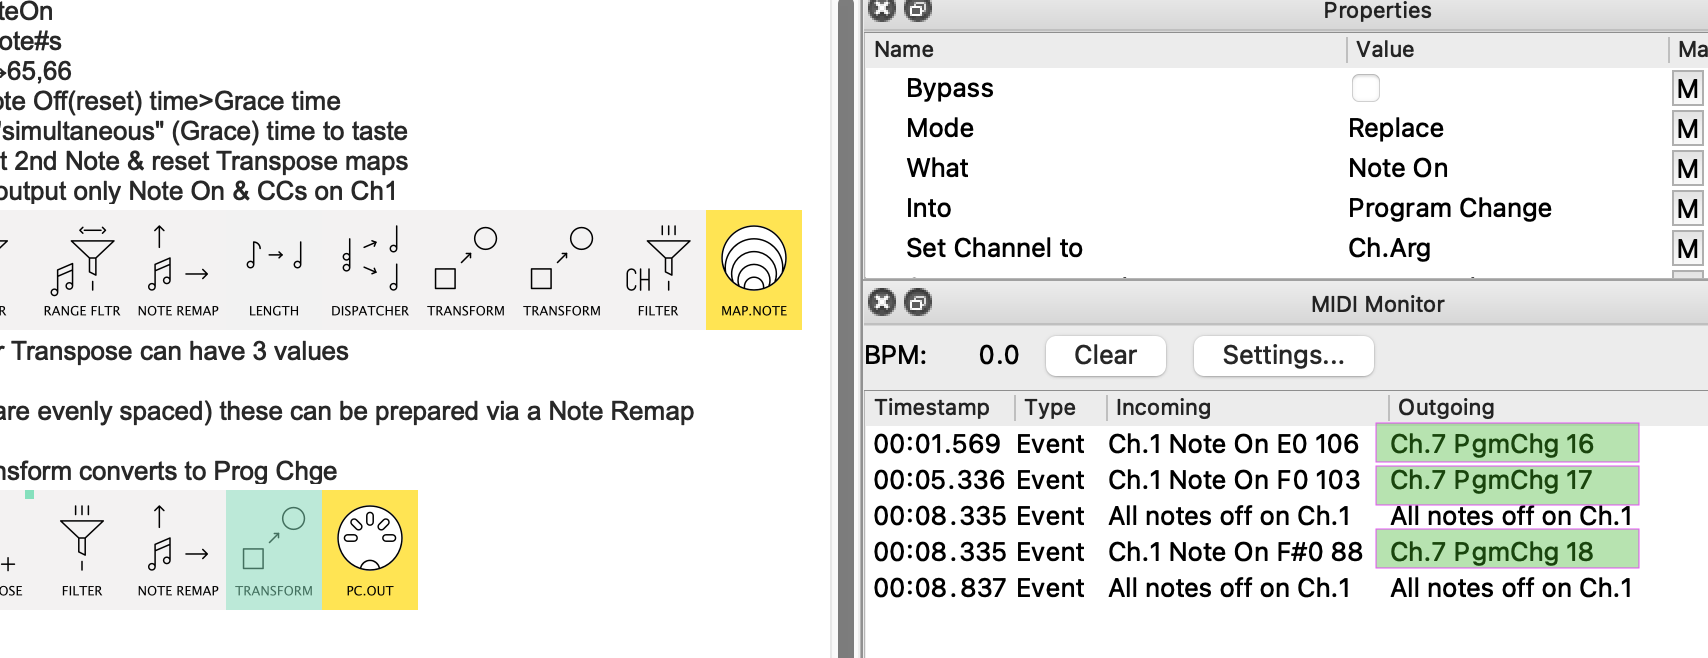This screenshot has height=658, width=1708.
Task: Open the Mode dropdown showing Replace
Action: click(x=1396, y=128)
